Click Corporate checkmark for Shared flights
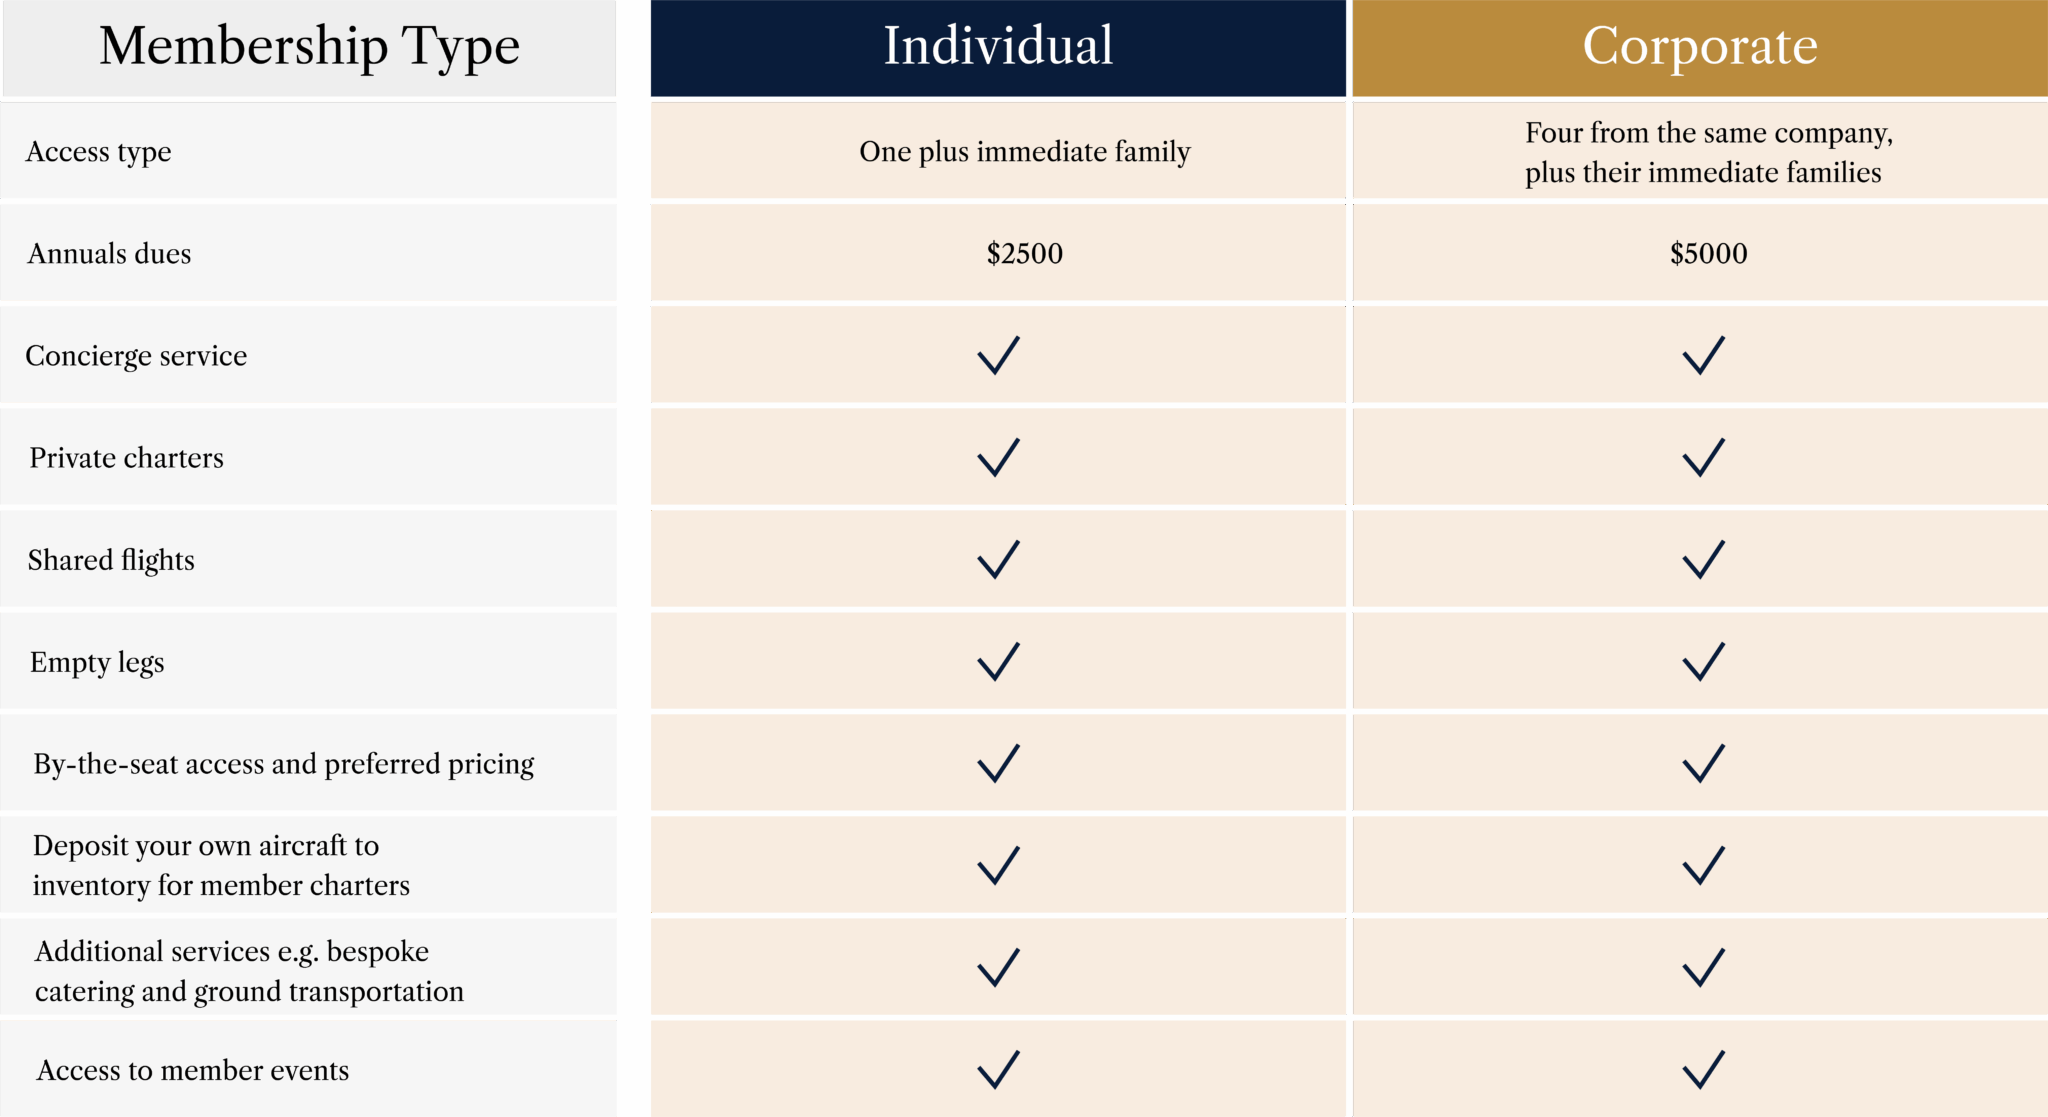Image resolution: width=2048 pixels, height=1117 pixels. coord(1703,560)
